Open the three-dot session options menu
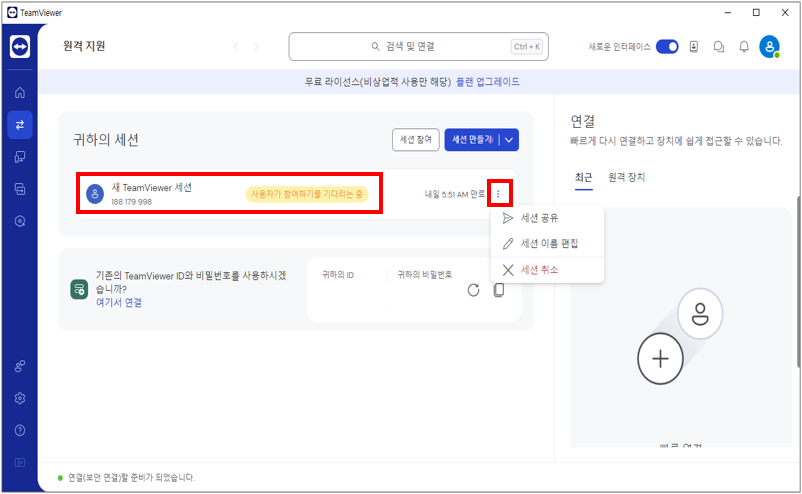The image size is (802, 494). point(498,194)
